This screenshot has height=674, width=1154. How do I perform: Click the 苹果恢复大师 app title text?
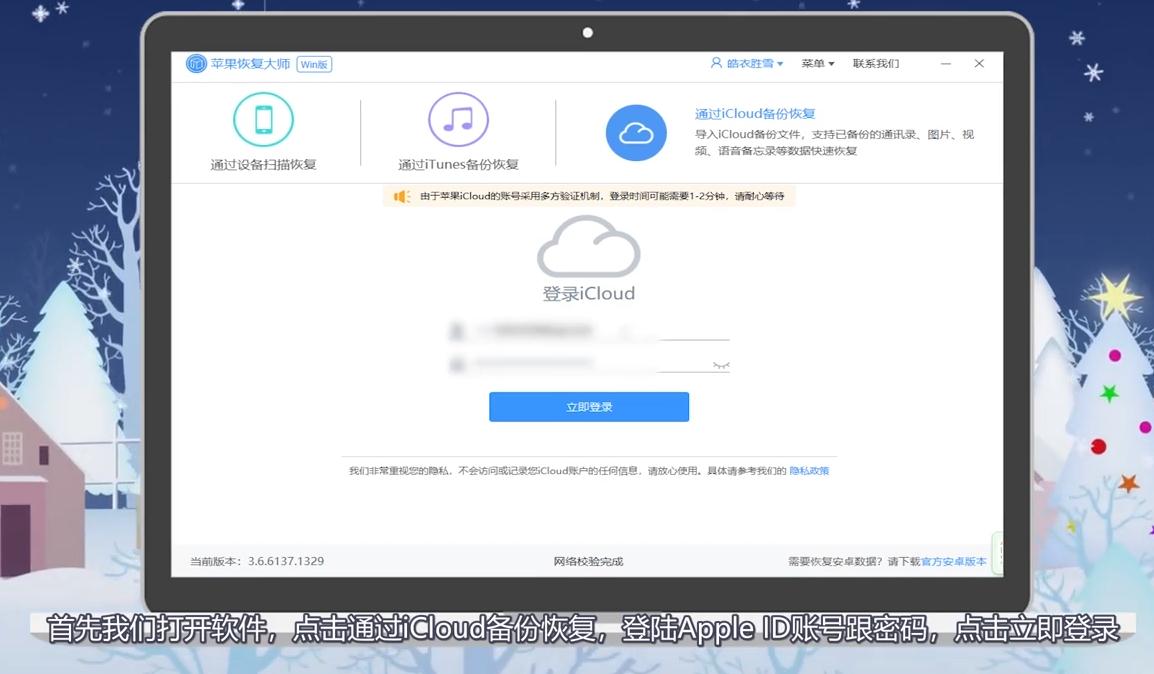coord(250,64)
